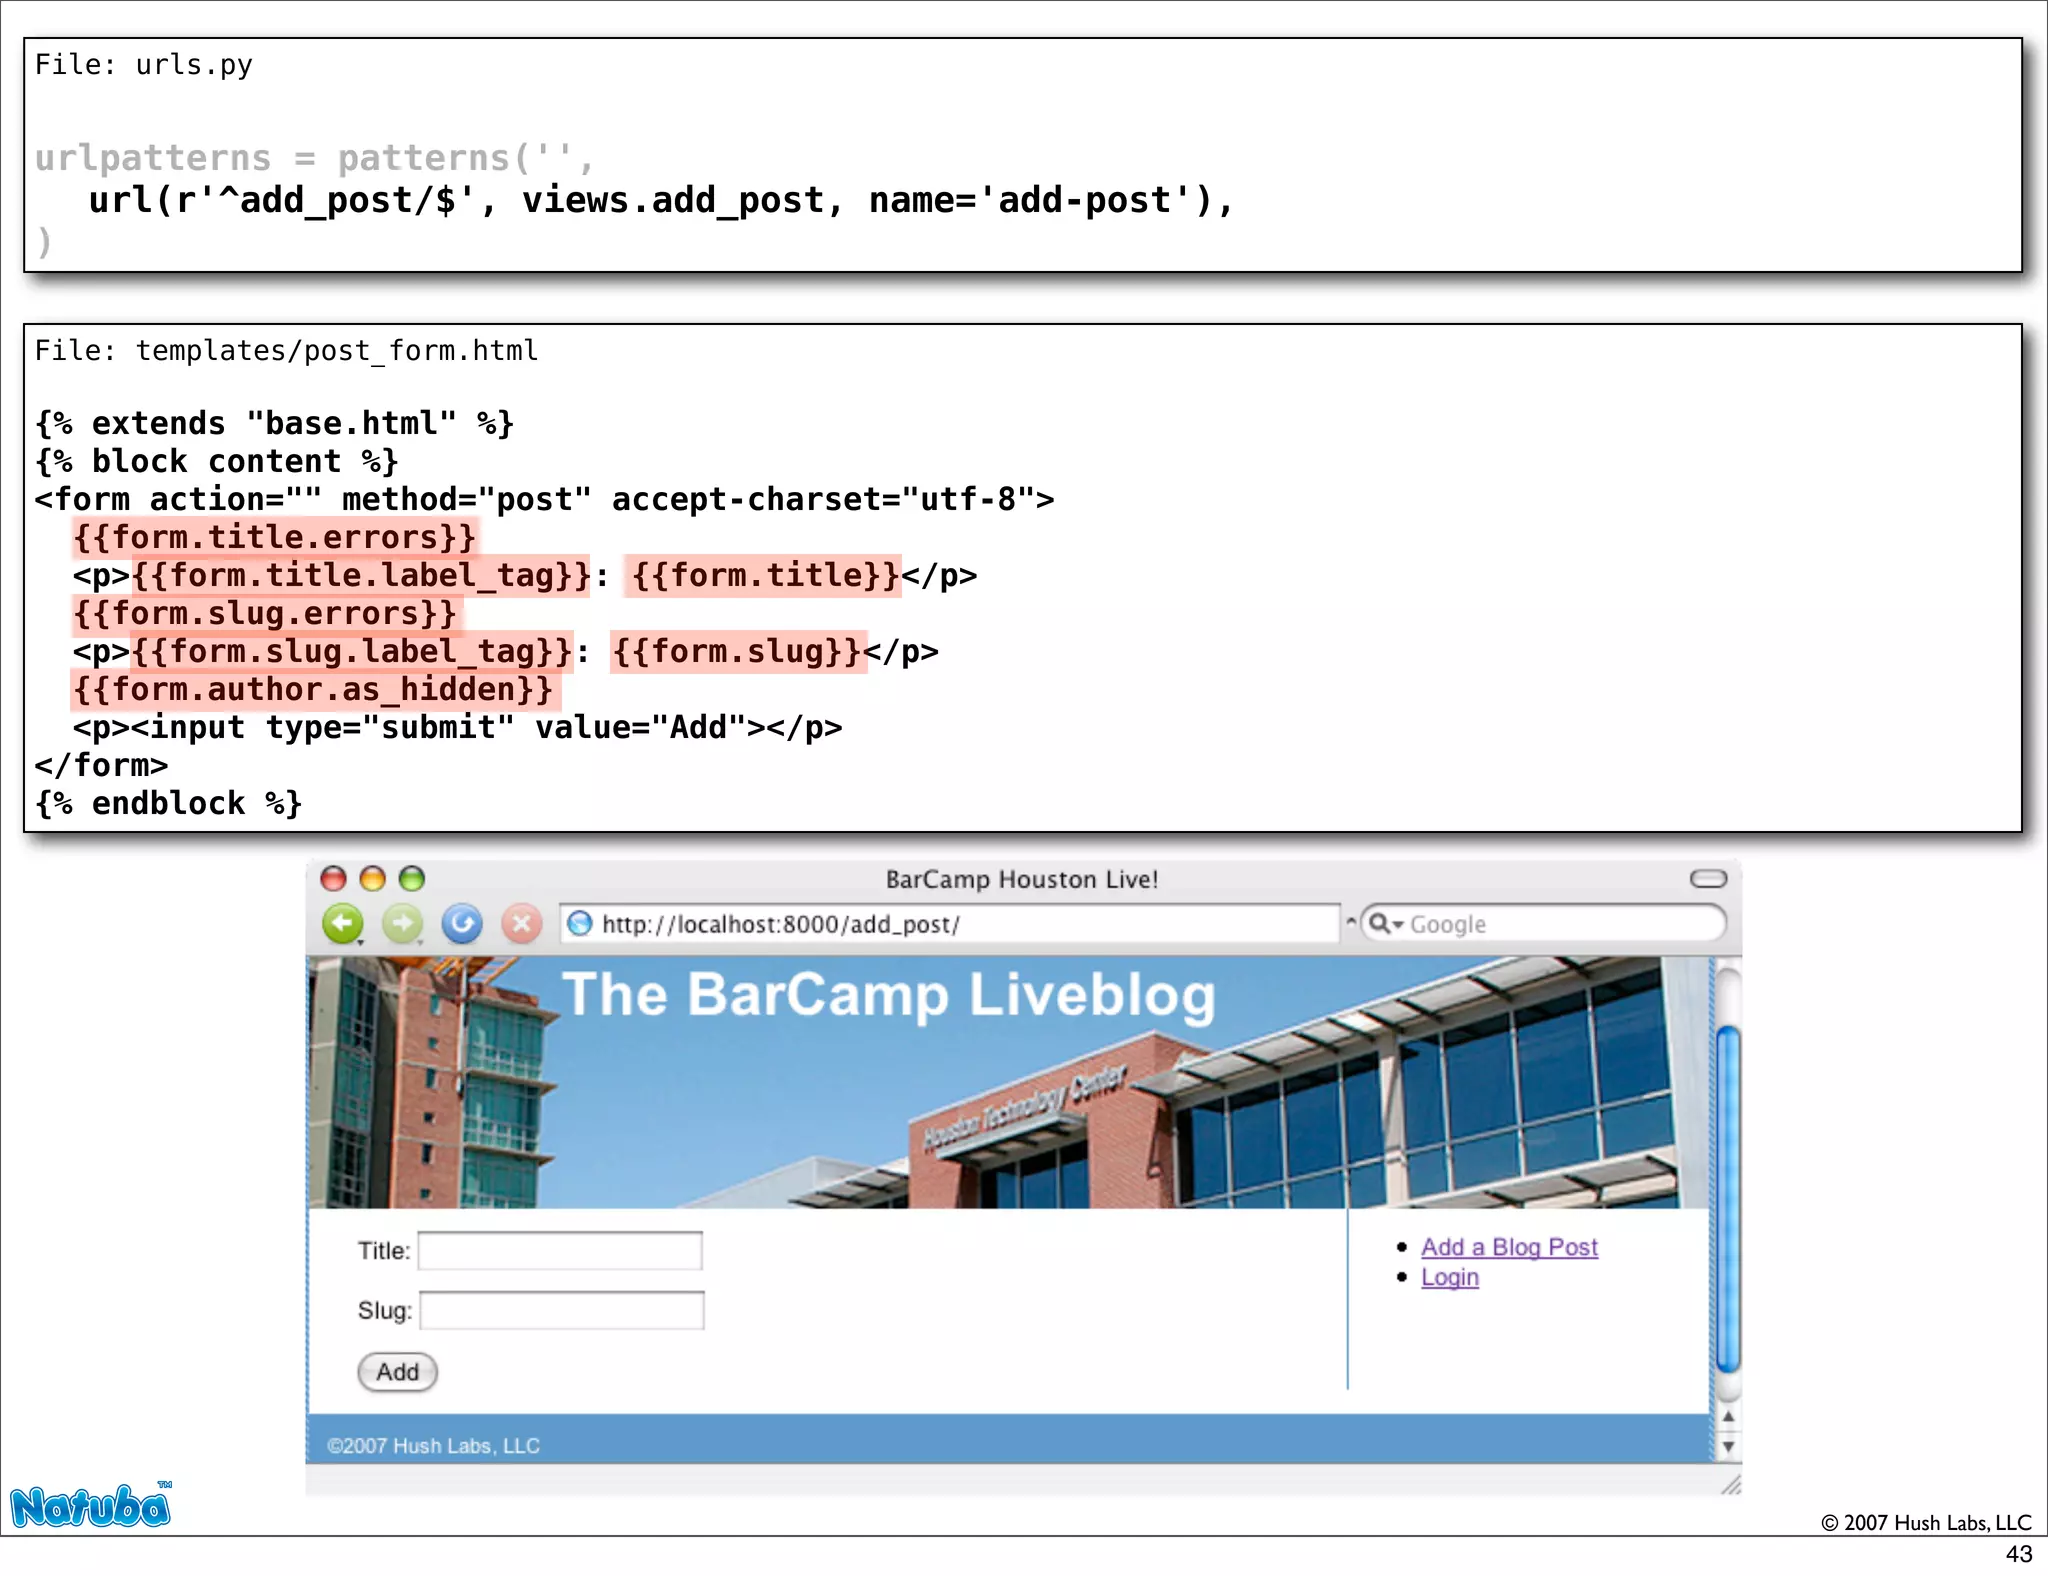Minimize the browser with yellow button
Screen dimensions: 2048x1576
tap(372, 879)
